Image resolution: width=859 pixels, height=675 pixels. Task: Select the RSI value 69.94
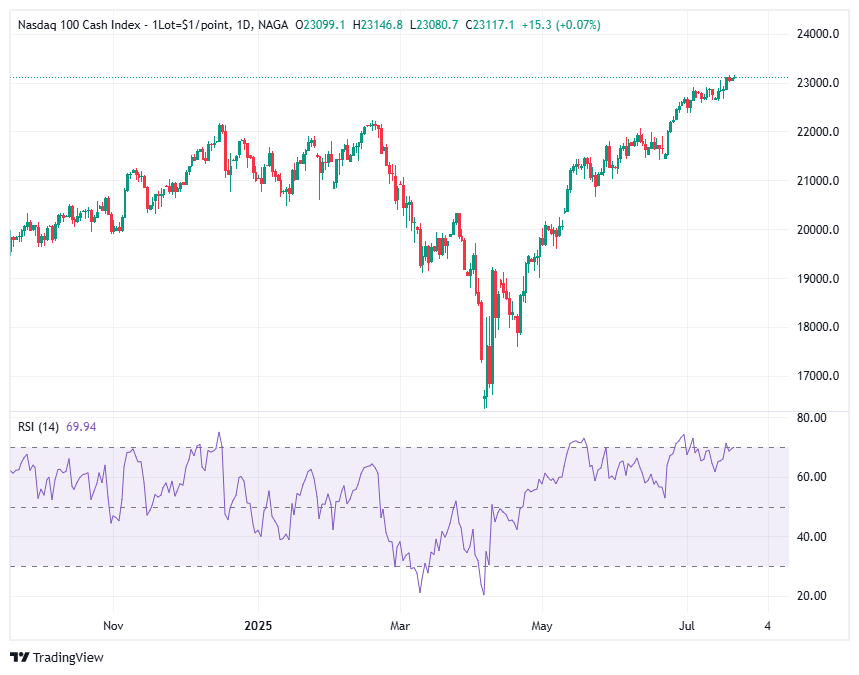point(81,426)
